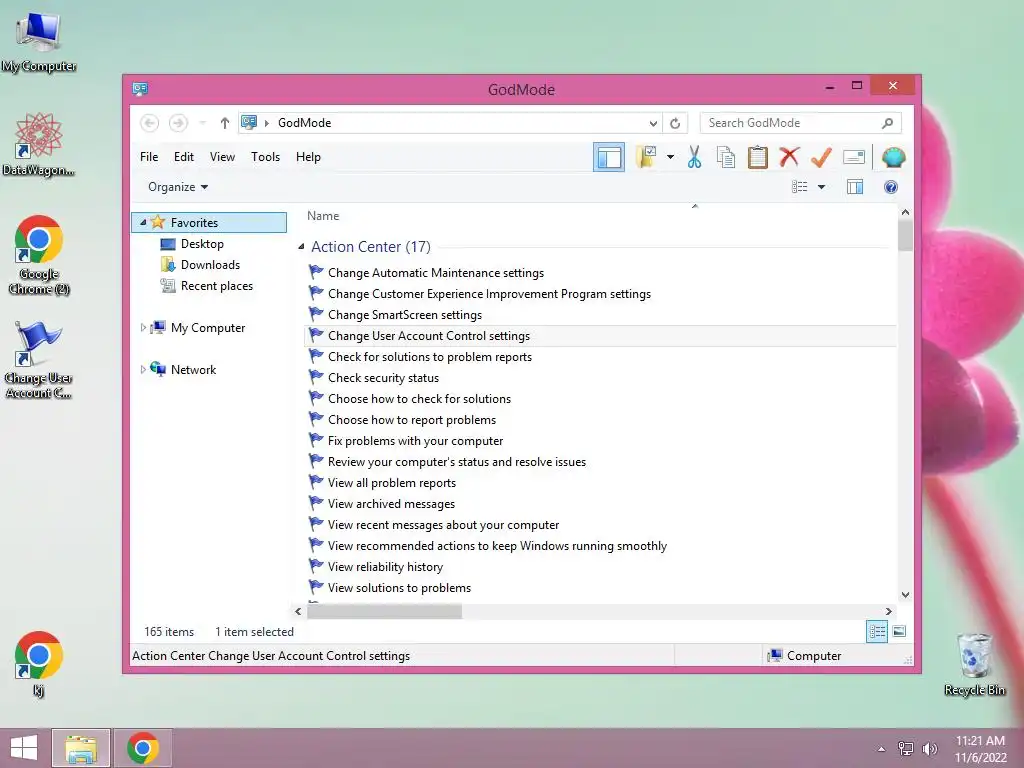Click the horizontal scrollbar thumb
The height and width of the screenshot is (768, 1024).
point(385,612)
